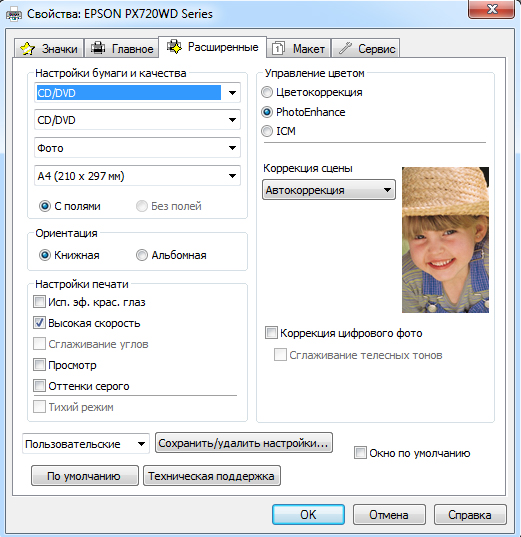Select Альбомная orientation
Screen dimensions: 521x537
[x=142, y=255]
